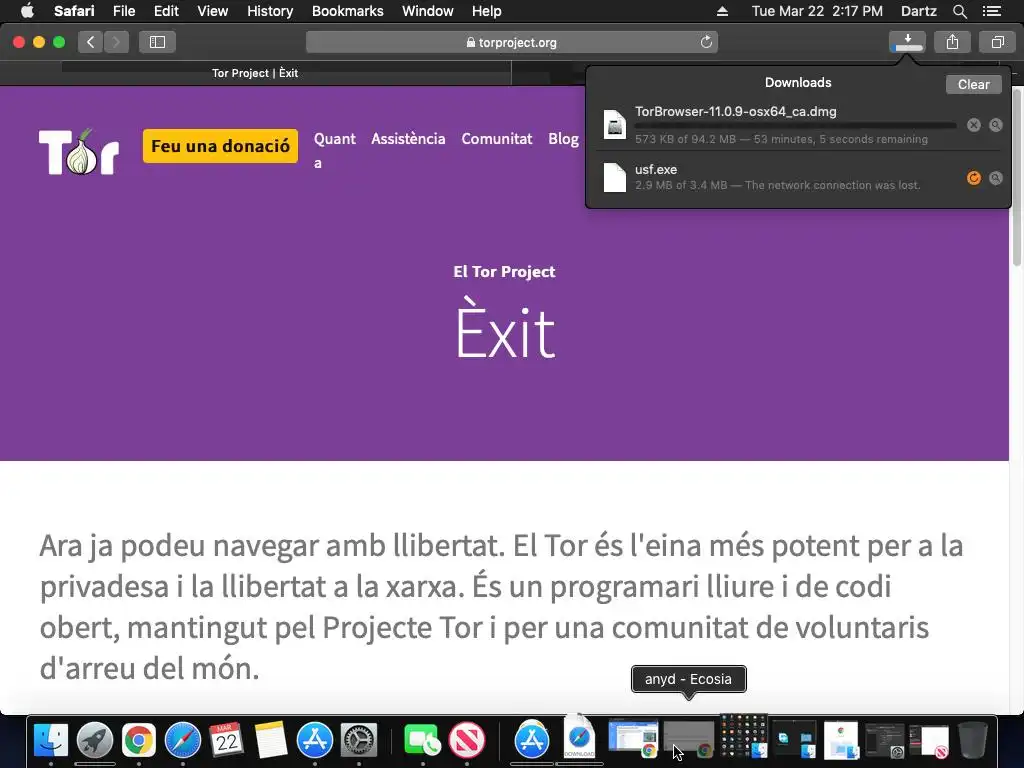Image resolution: width=1024 pixels, height=768 pixels.
Task: Open System Preferences gear in Dock
Action: point(359,740)
